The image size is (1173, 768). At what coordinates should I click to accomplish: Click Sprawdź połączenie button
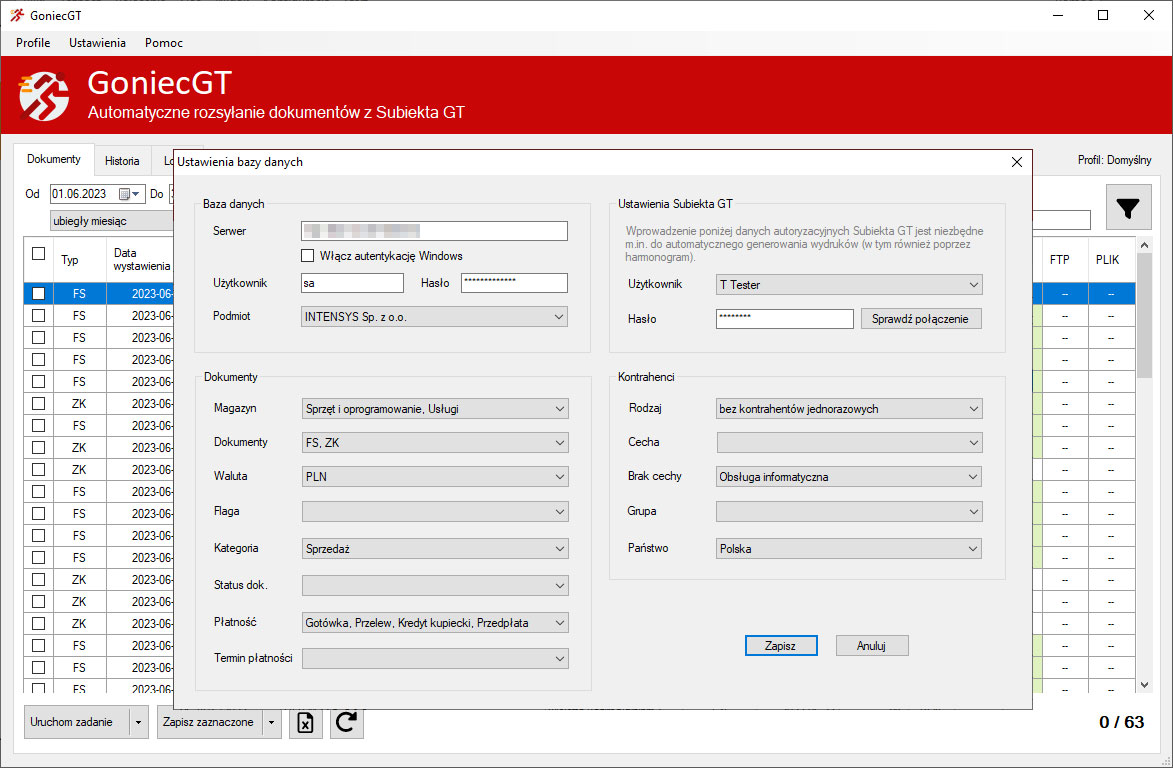pyautogui.click(x=921, y=319)
